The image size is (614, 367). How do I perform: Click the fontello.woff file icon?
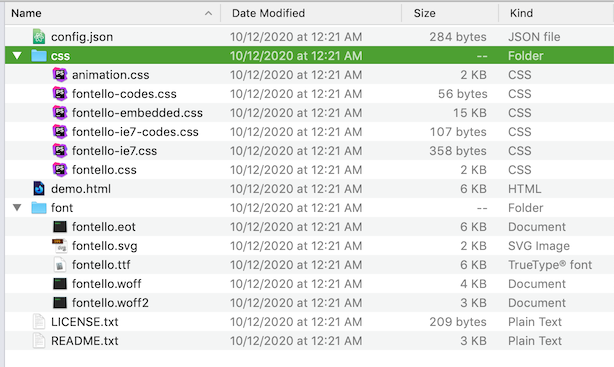(60, 284)
